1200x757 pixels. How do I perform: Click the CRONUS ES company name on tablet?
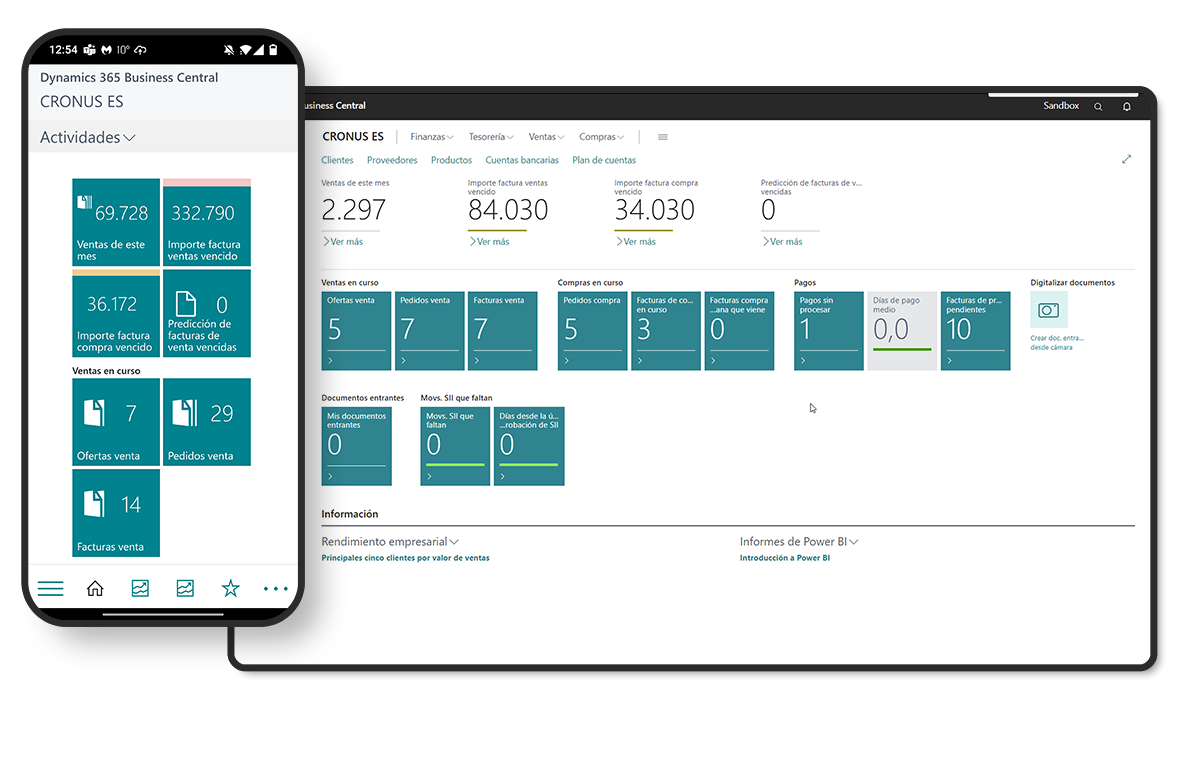(x=353, y=137)
